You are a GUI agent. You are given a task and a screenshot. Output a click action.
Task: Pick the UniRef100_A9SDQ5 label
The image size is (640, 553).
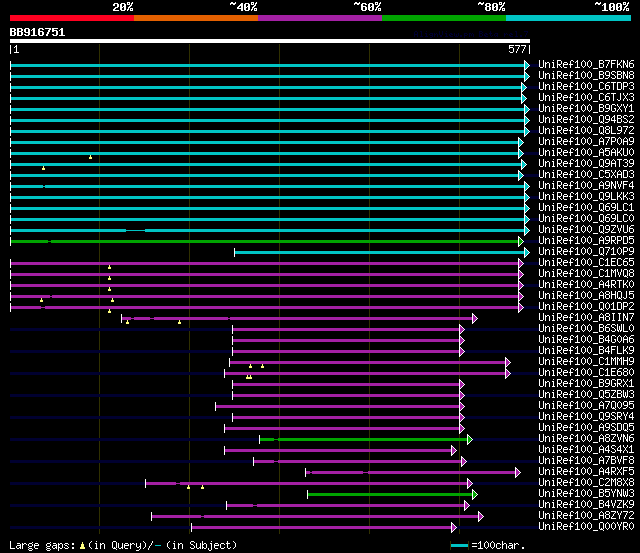click(586, 428)
